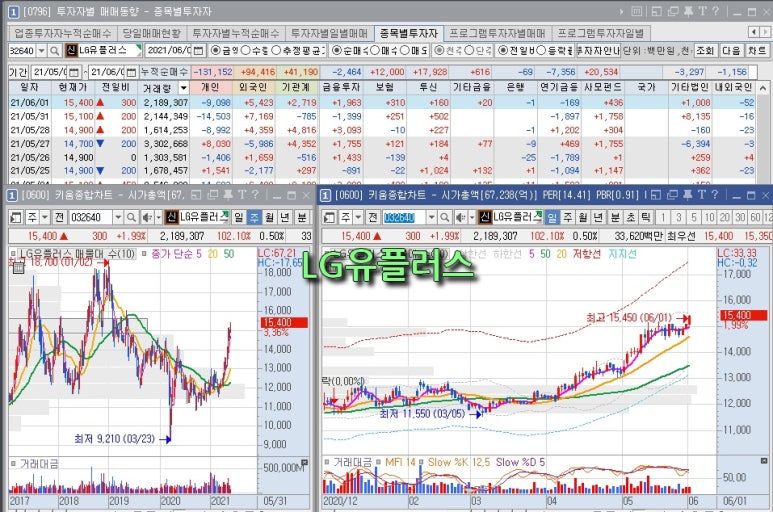Click the 신 badge next to LG유플러스 in the investor window
This screenshot has height=512, width=773.
[71, 51]
